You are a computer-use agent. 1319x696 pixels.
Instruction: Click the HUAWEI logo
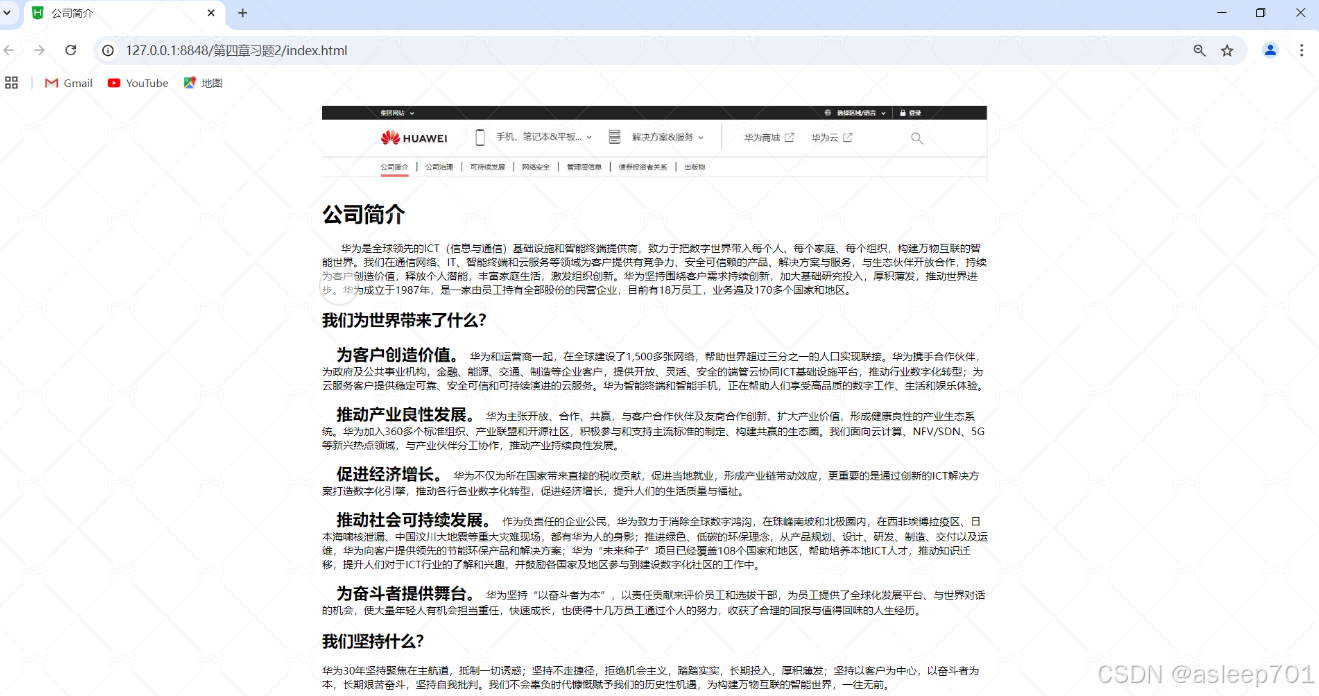pos(413,138)
